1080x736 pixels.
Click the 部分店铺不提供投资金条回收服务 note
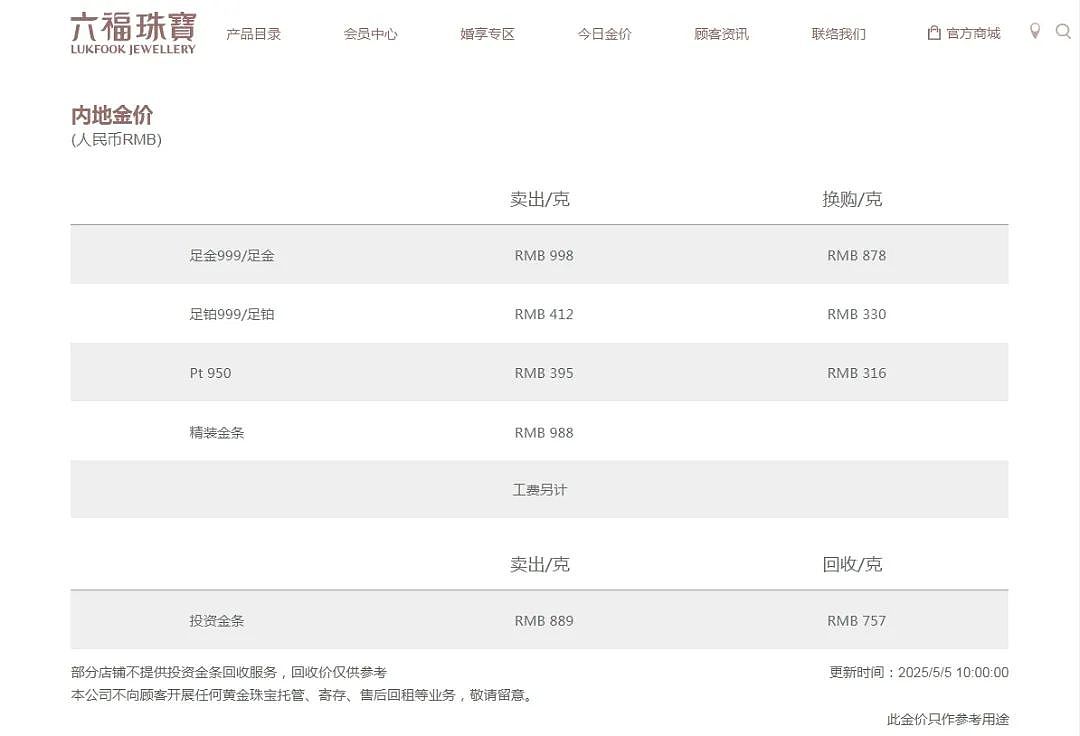click(x=229, y=673)
